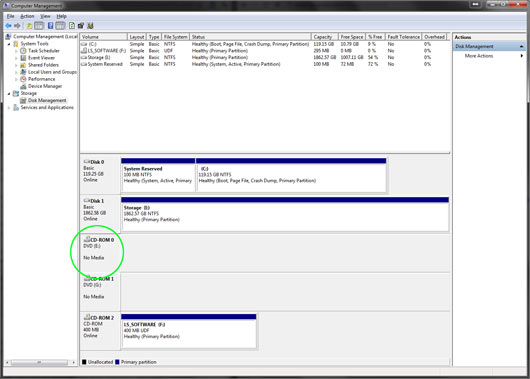Click the Local Users and Groups icon
Image resolution: width=530 pixels, height=379 pixels.
coord(23,72)
